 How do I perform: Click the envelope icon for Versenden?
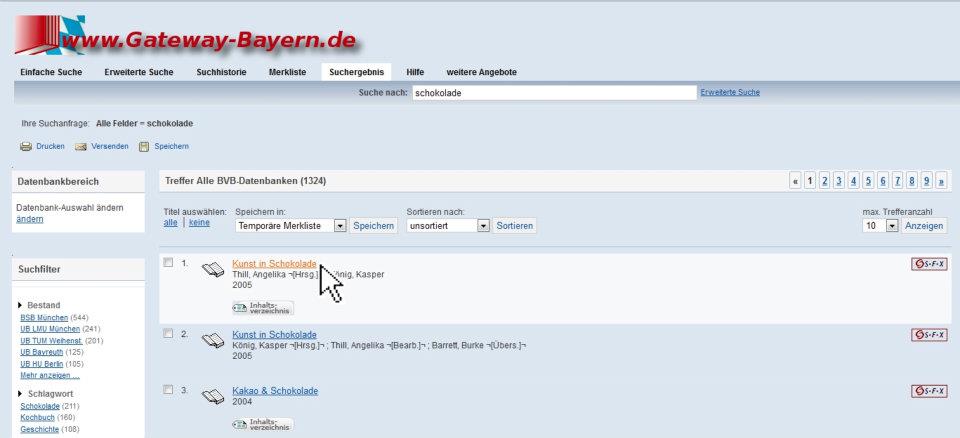(80, 146)
